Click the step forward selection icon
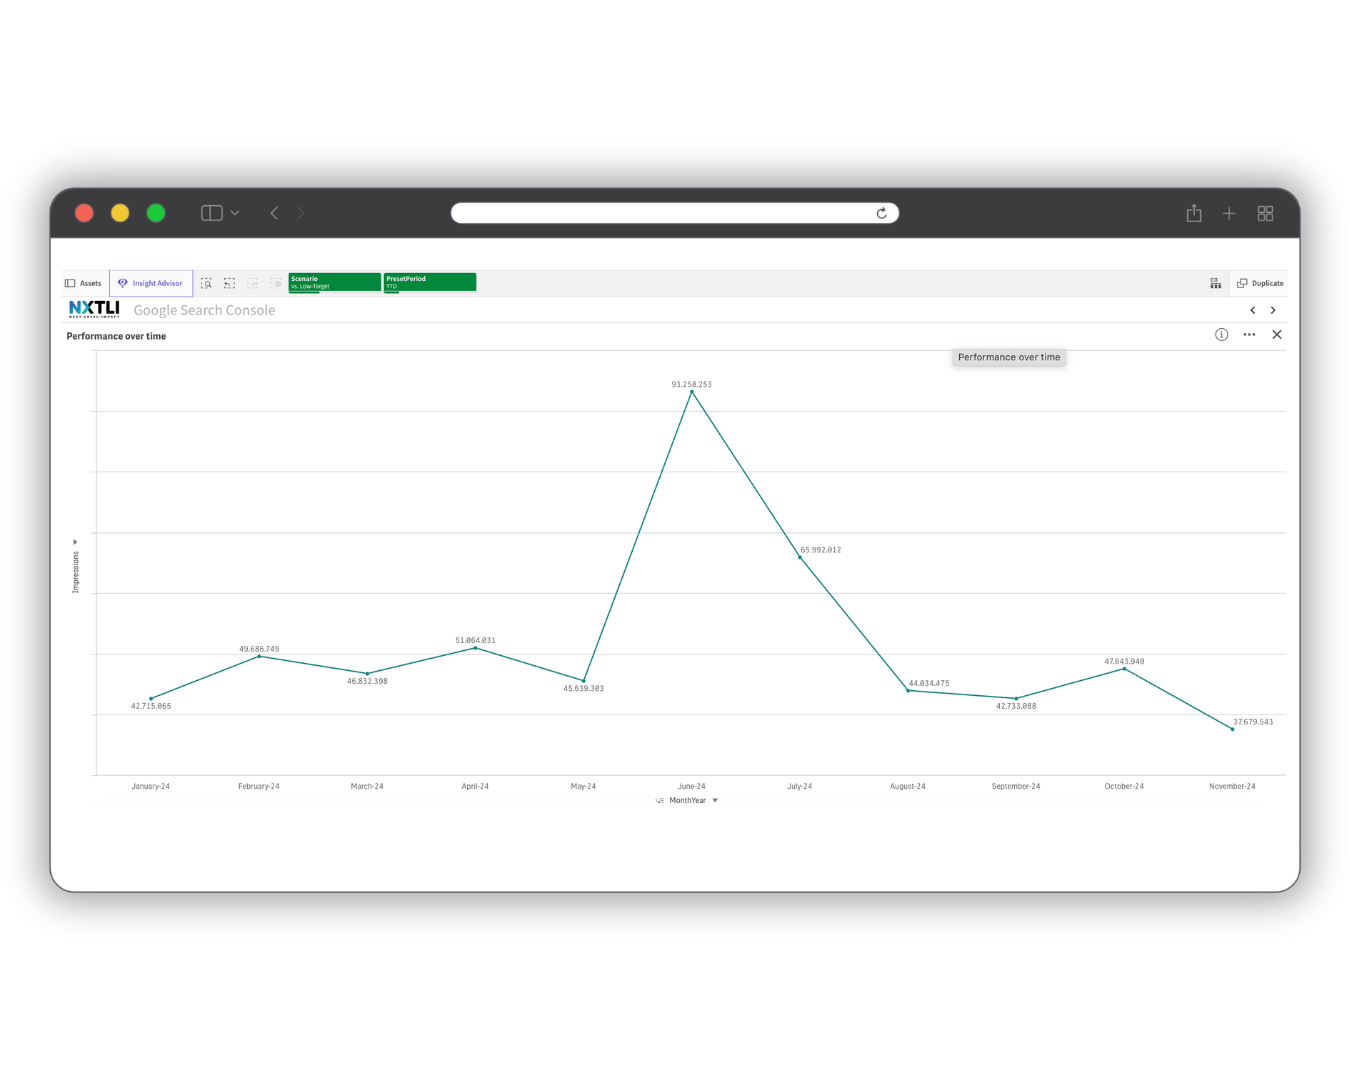This screenshot has height=1080, width=1350. tap(252, 283)
